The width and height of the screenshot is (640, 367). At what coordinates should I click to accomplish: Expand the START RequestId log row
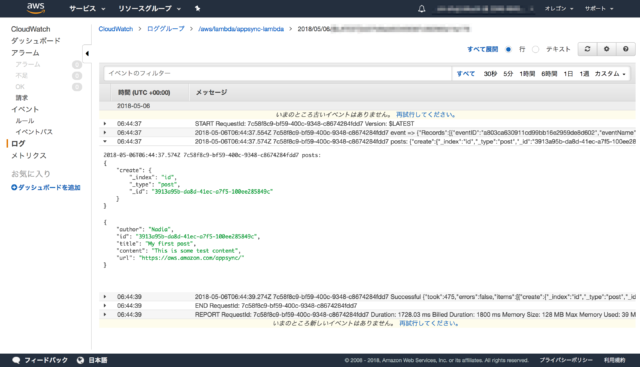pos(105,124)
